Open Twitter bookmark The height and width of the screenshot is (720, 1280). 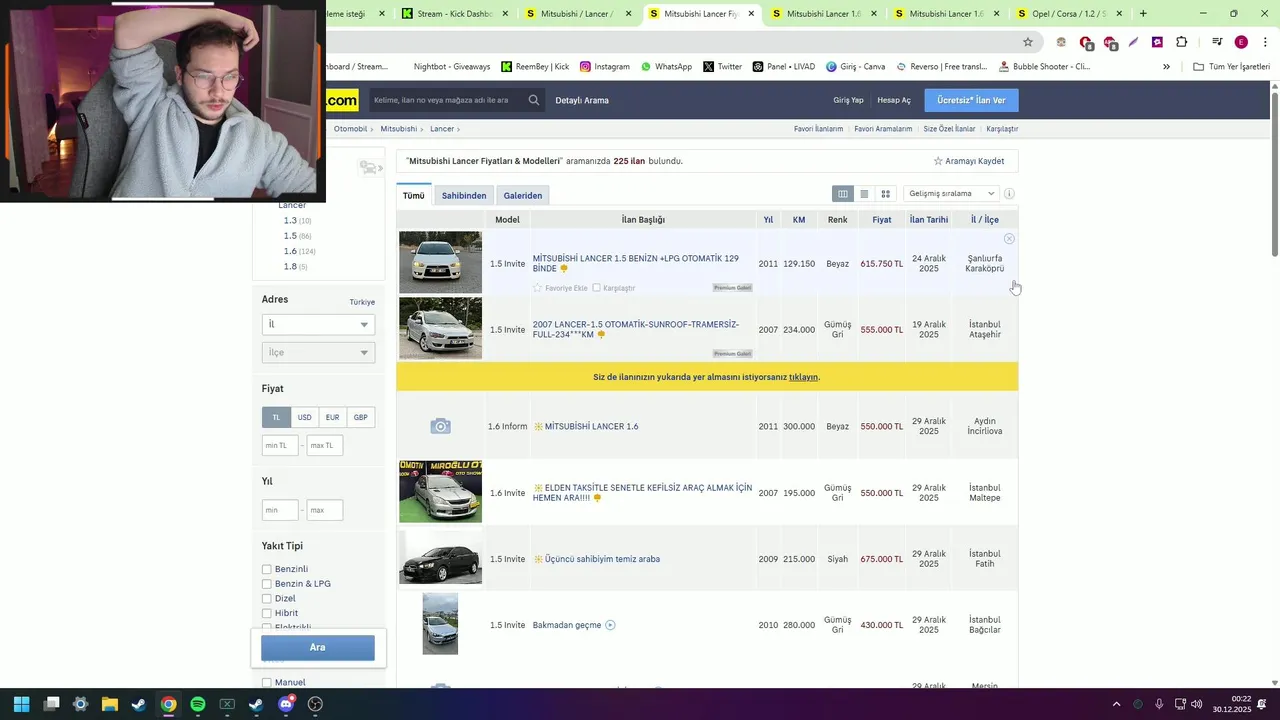pyautogui.click(x=722, y=67)
